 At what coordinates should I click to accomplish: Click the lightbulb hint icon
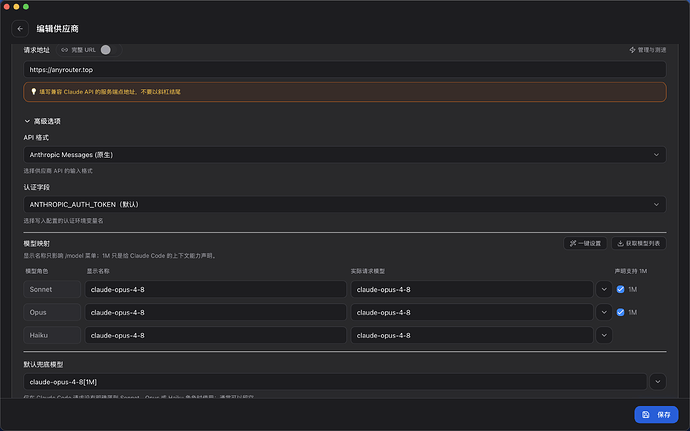[x=33, y=92]
